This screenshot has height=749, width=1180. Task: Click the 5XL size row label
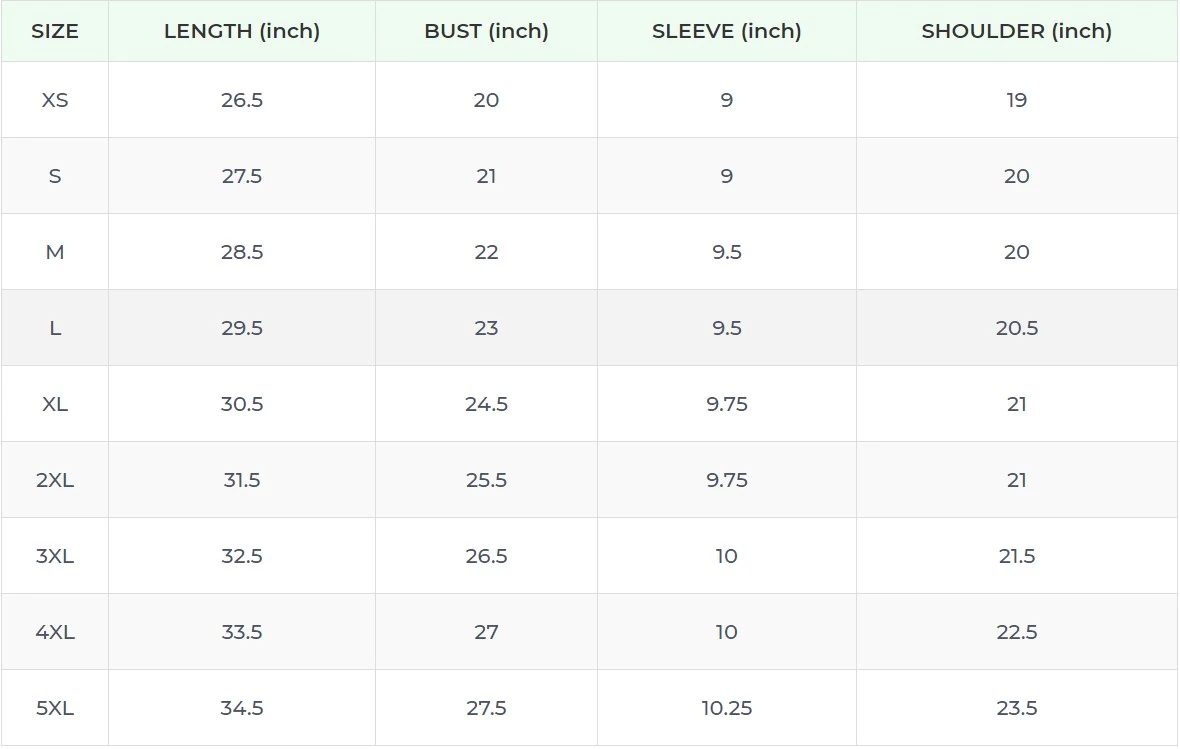(55, 708)
